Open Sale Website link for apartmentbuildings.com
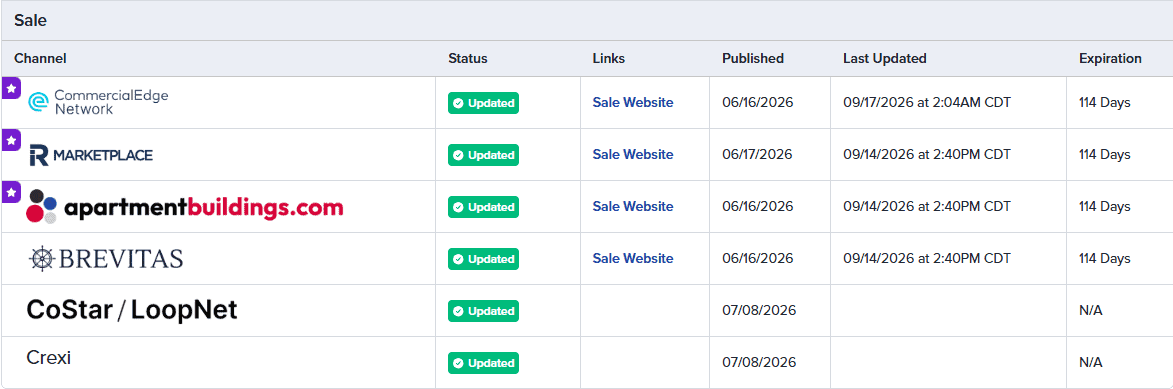This screenshot has height=389, width=1173. pyautogui.click(x=633, y=206)
